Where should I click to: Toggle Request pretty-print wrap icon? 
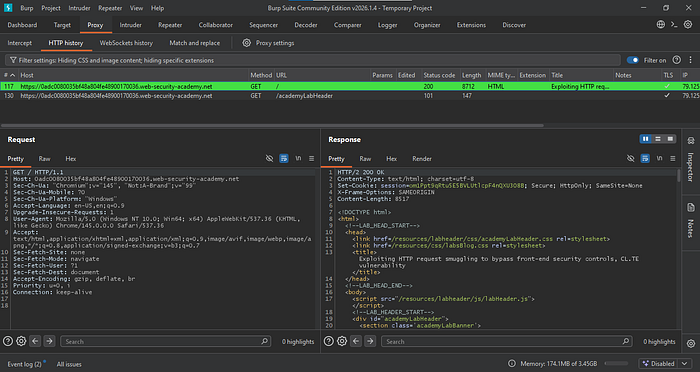283,159
